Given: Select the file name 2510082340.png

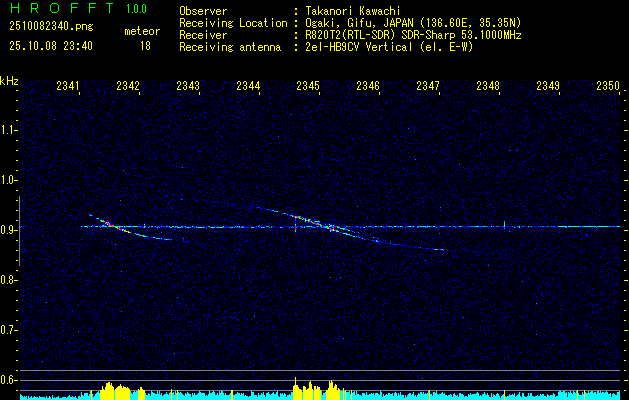Looking at the screenshot, I should point(51,26).
